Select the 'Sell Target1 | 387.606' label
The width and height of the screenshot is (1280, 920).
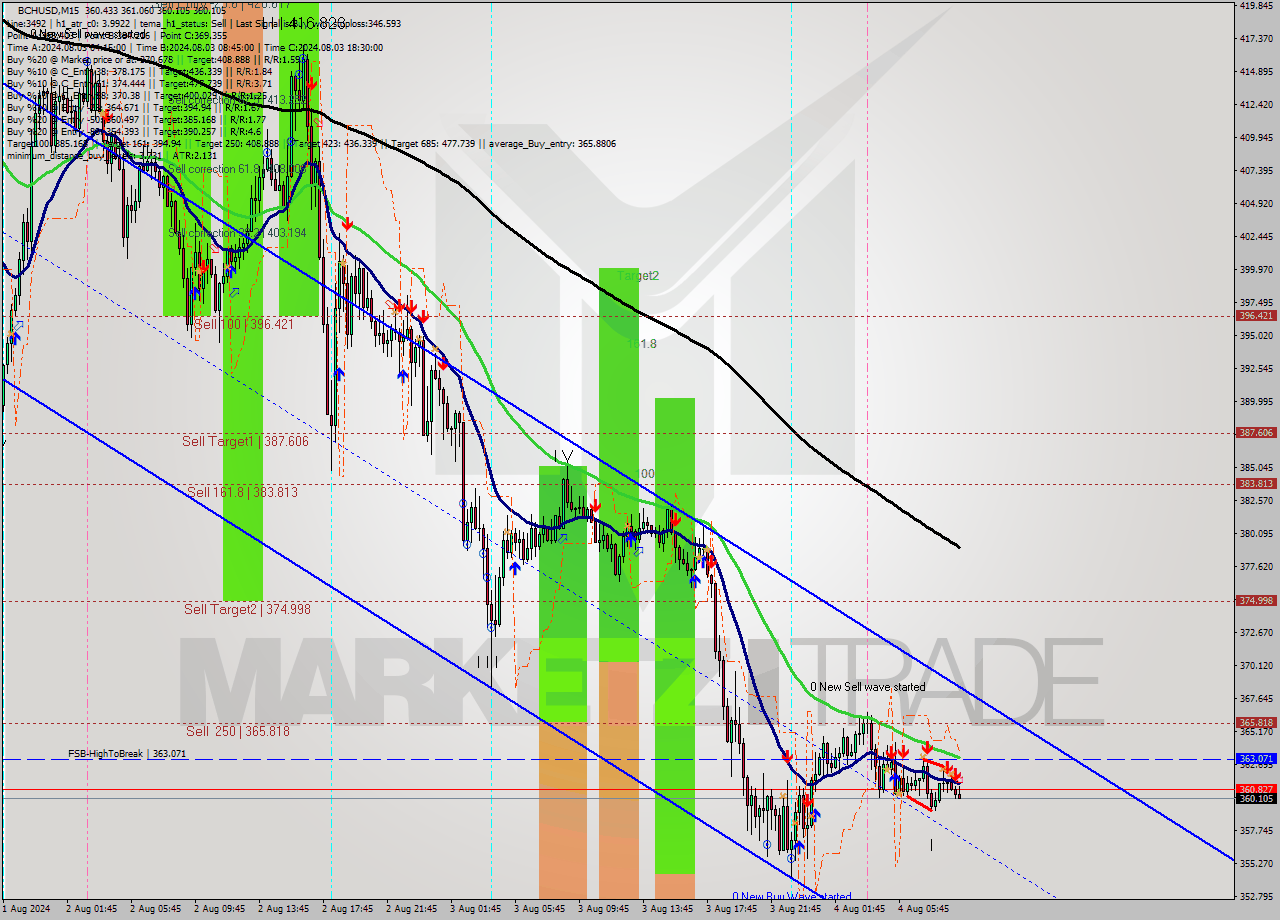tap(245, 441)
